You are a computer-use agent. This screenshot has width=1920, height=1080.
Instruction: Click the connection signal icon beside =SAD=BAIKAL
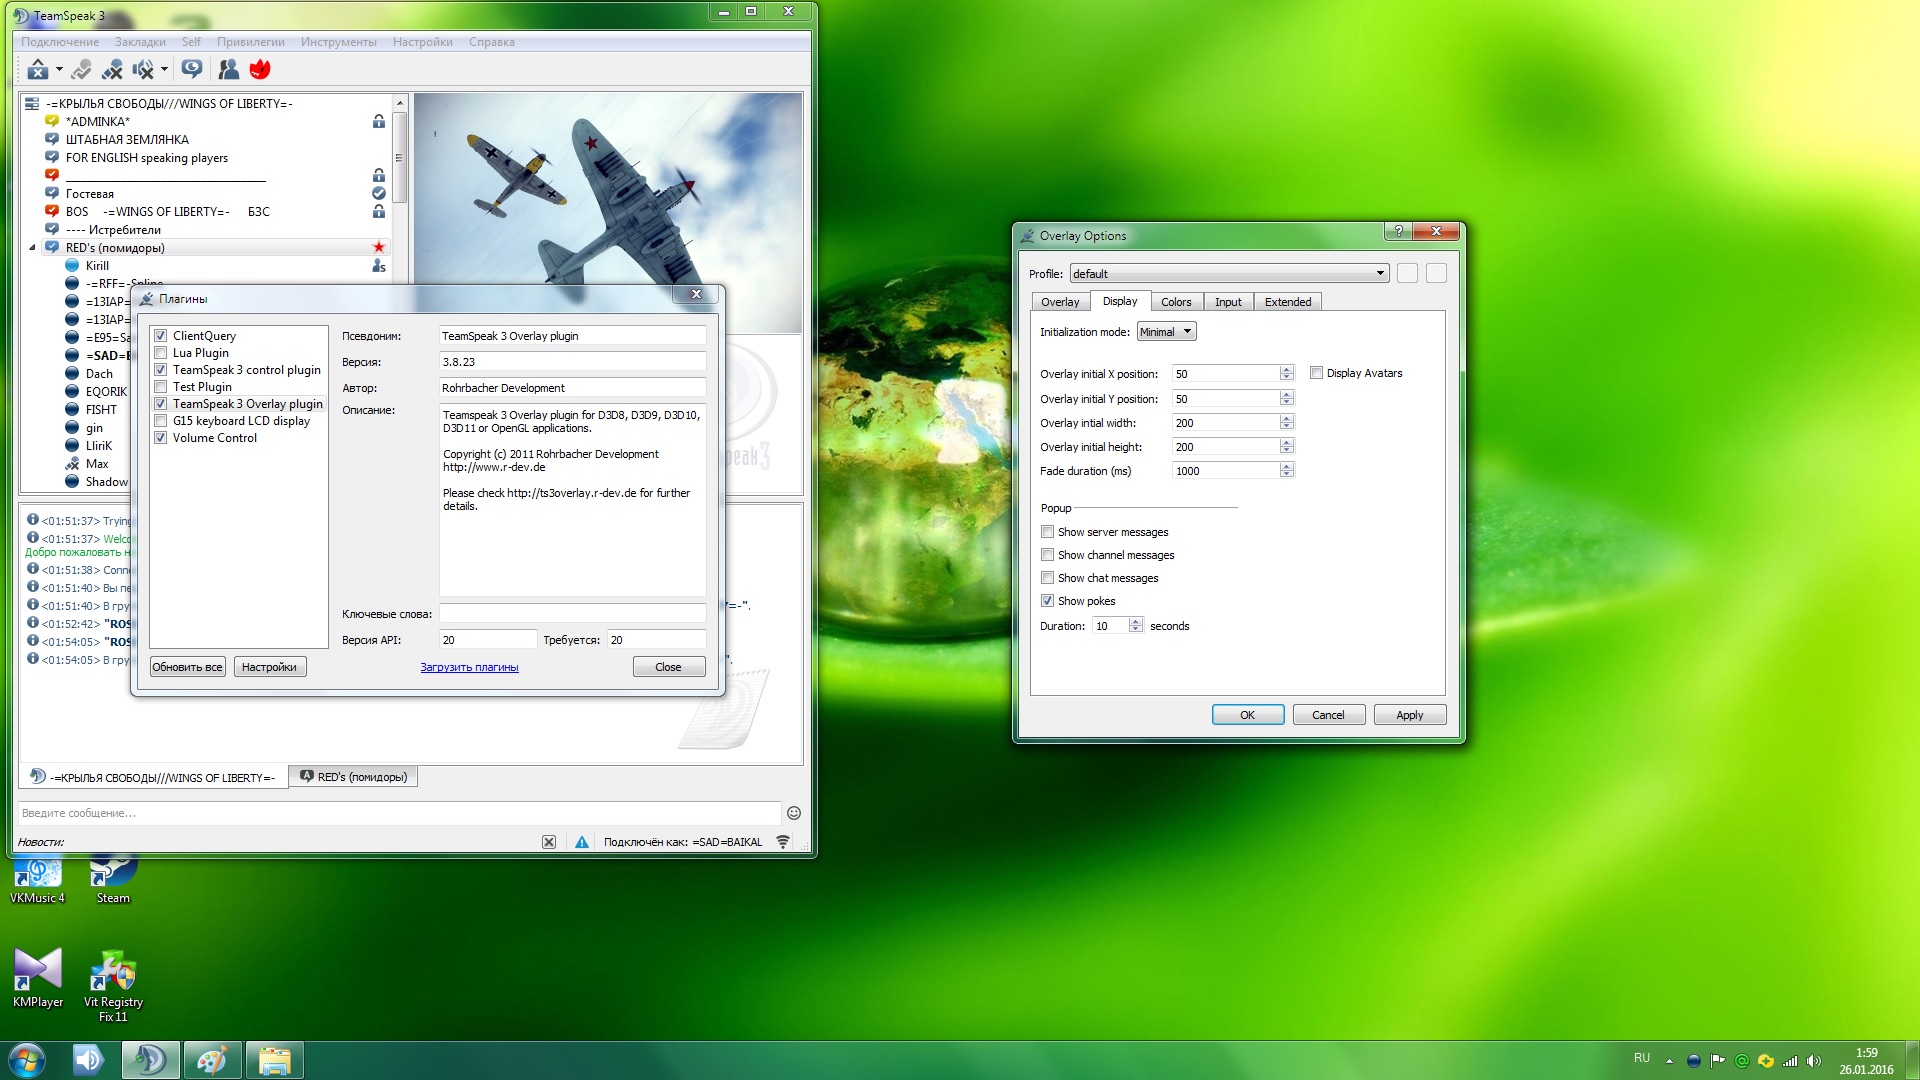coord(783,842)
